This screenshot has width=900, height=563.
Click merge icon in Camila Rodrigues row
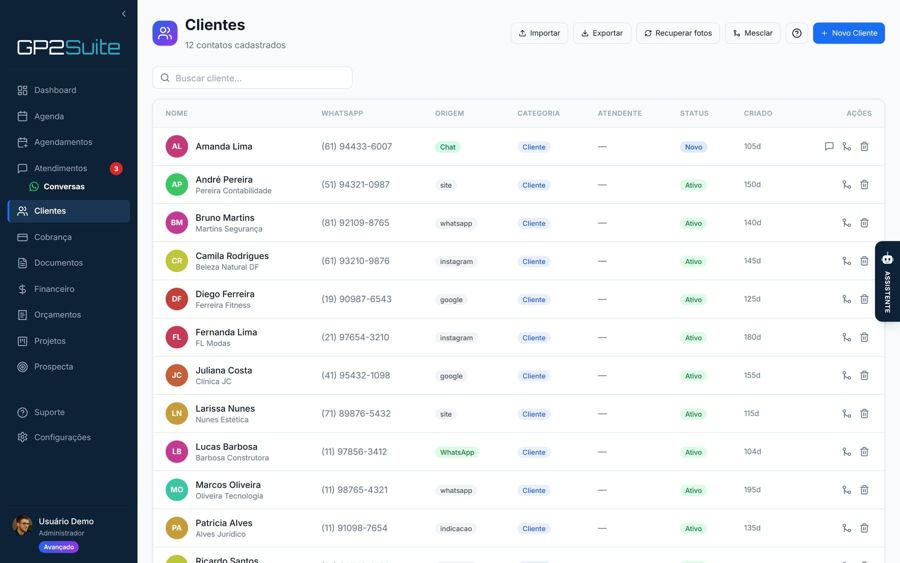coord(847,261)
